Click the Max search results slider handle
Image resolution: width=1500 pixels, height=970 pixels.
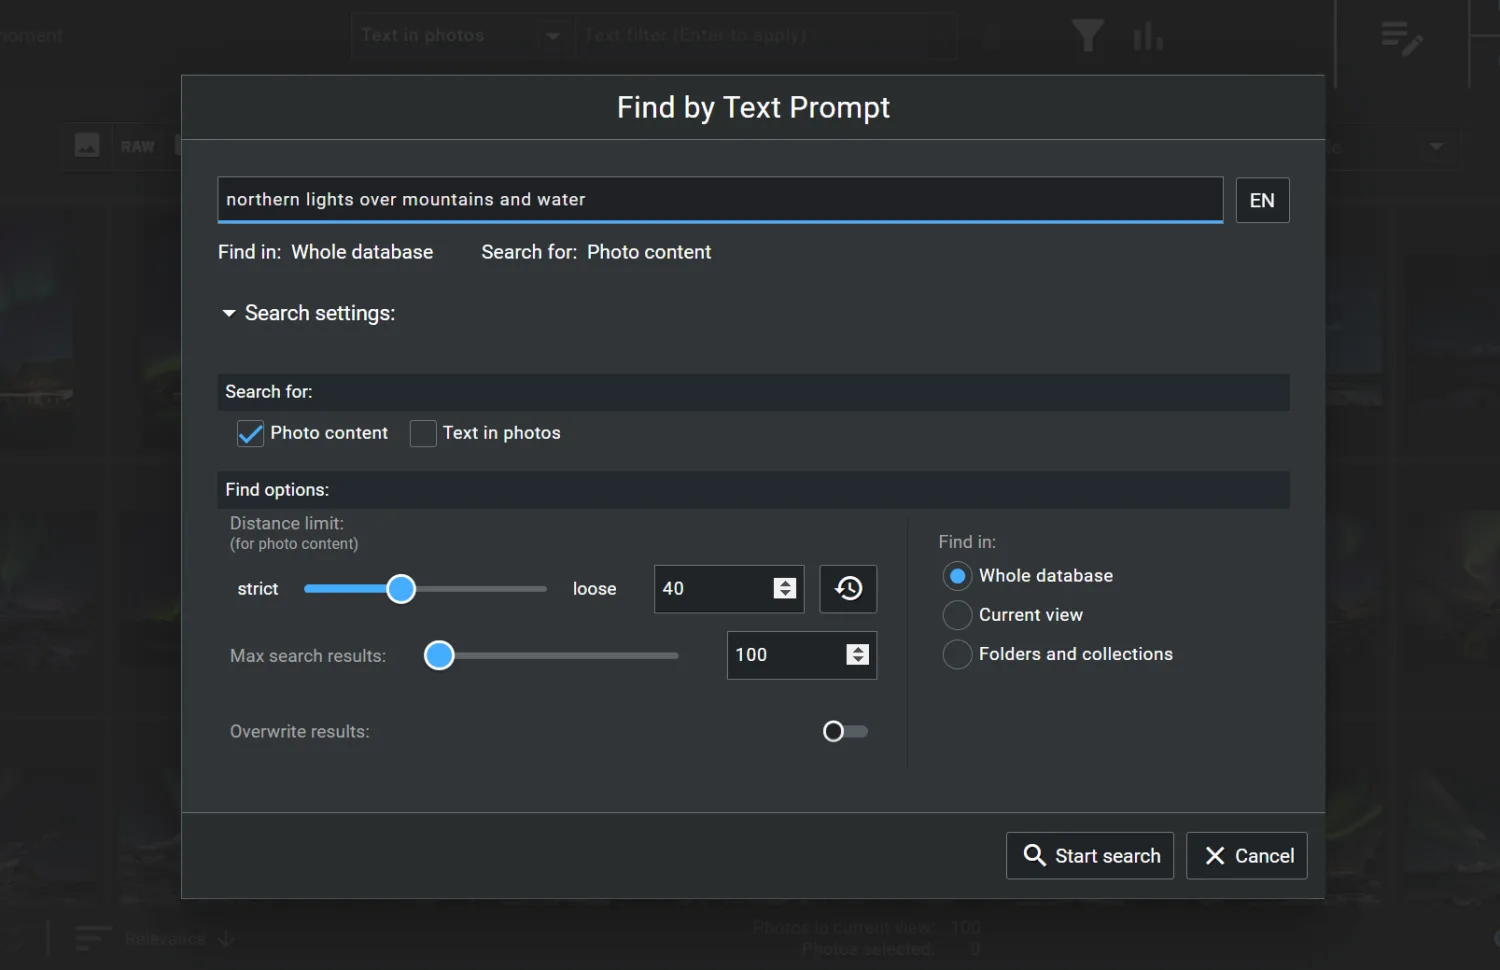(439, 656)
